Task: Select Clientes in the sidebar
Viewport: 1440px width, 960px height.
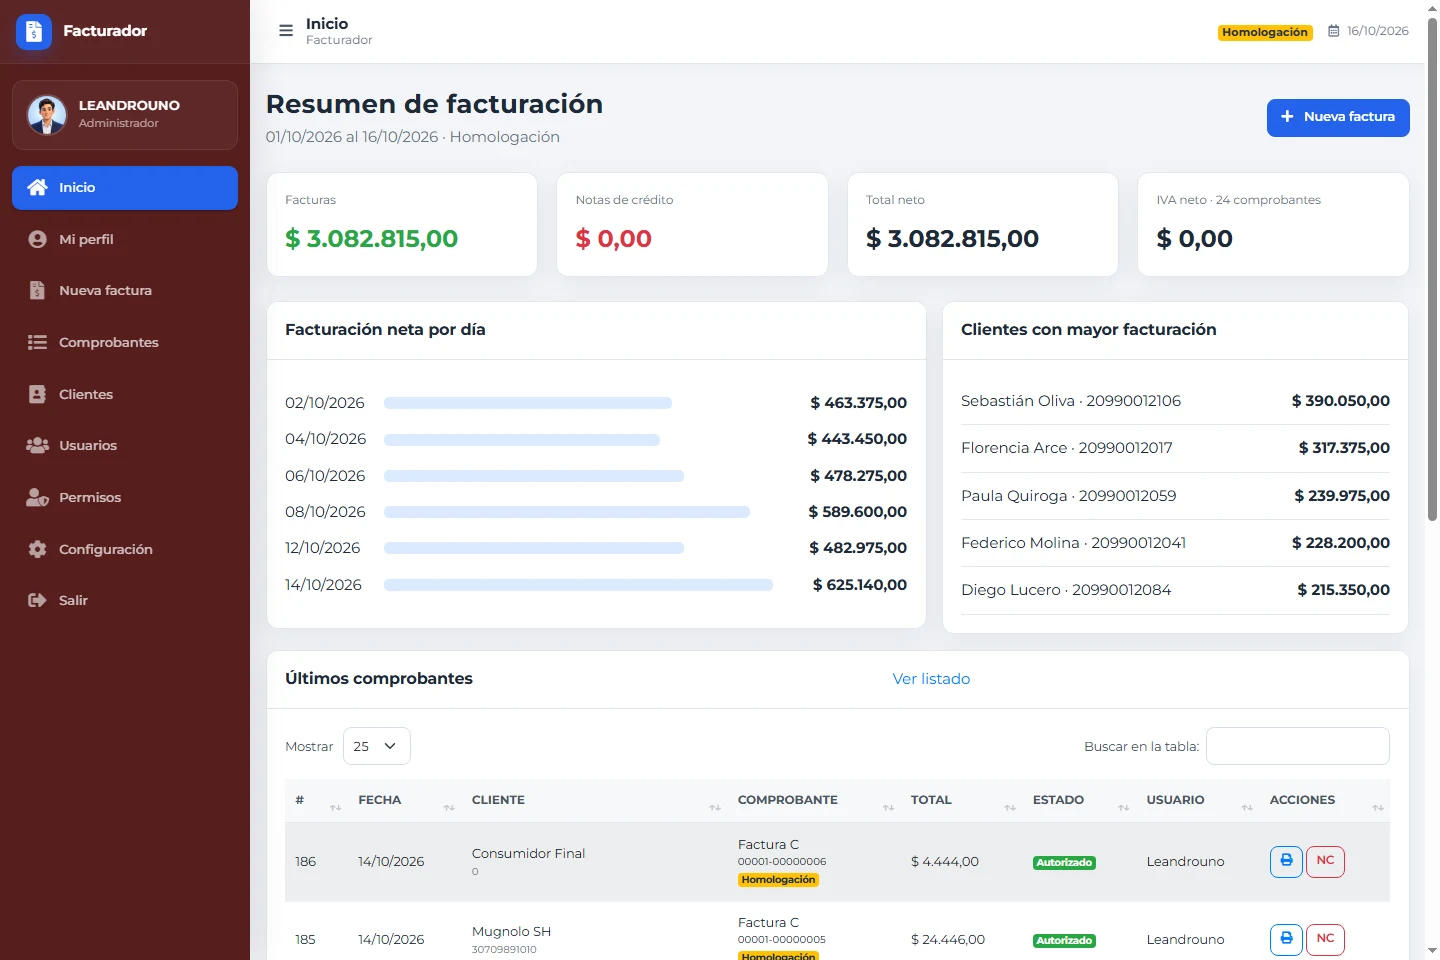Action: tap(125, 394)
